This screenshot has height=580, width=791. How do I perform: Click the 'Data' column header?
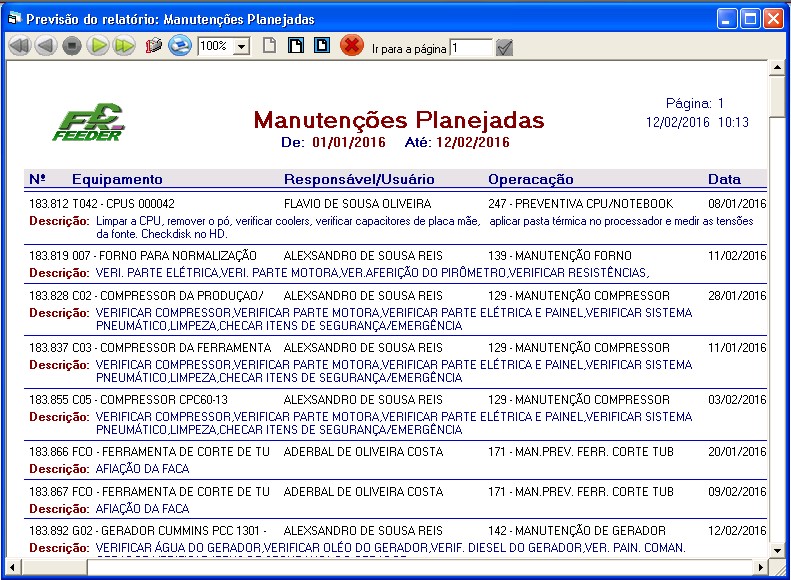tap(724, 180)
